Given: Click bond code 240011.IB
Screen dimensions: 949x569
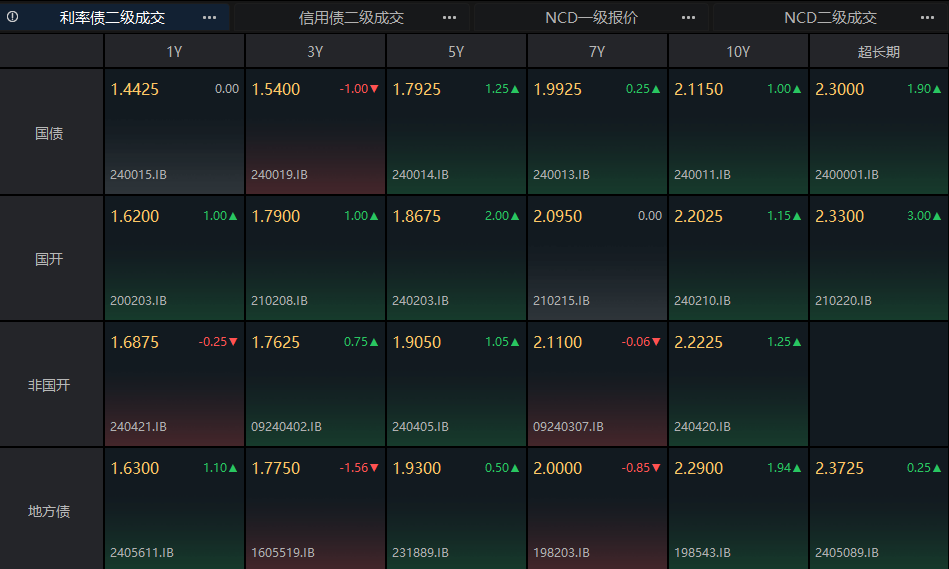Looking at the screenshot, I should pyautogui.click(x=702, y=174).
